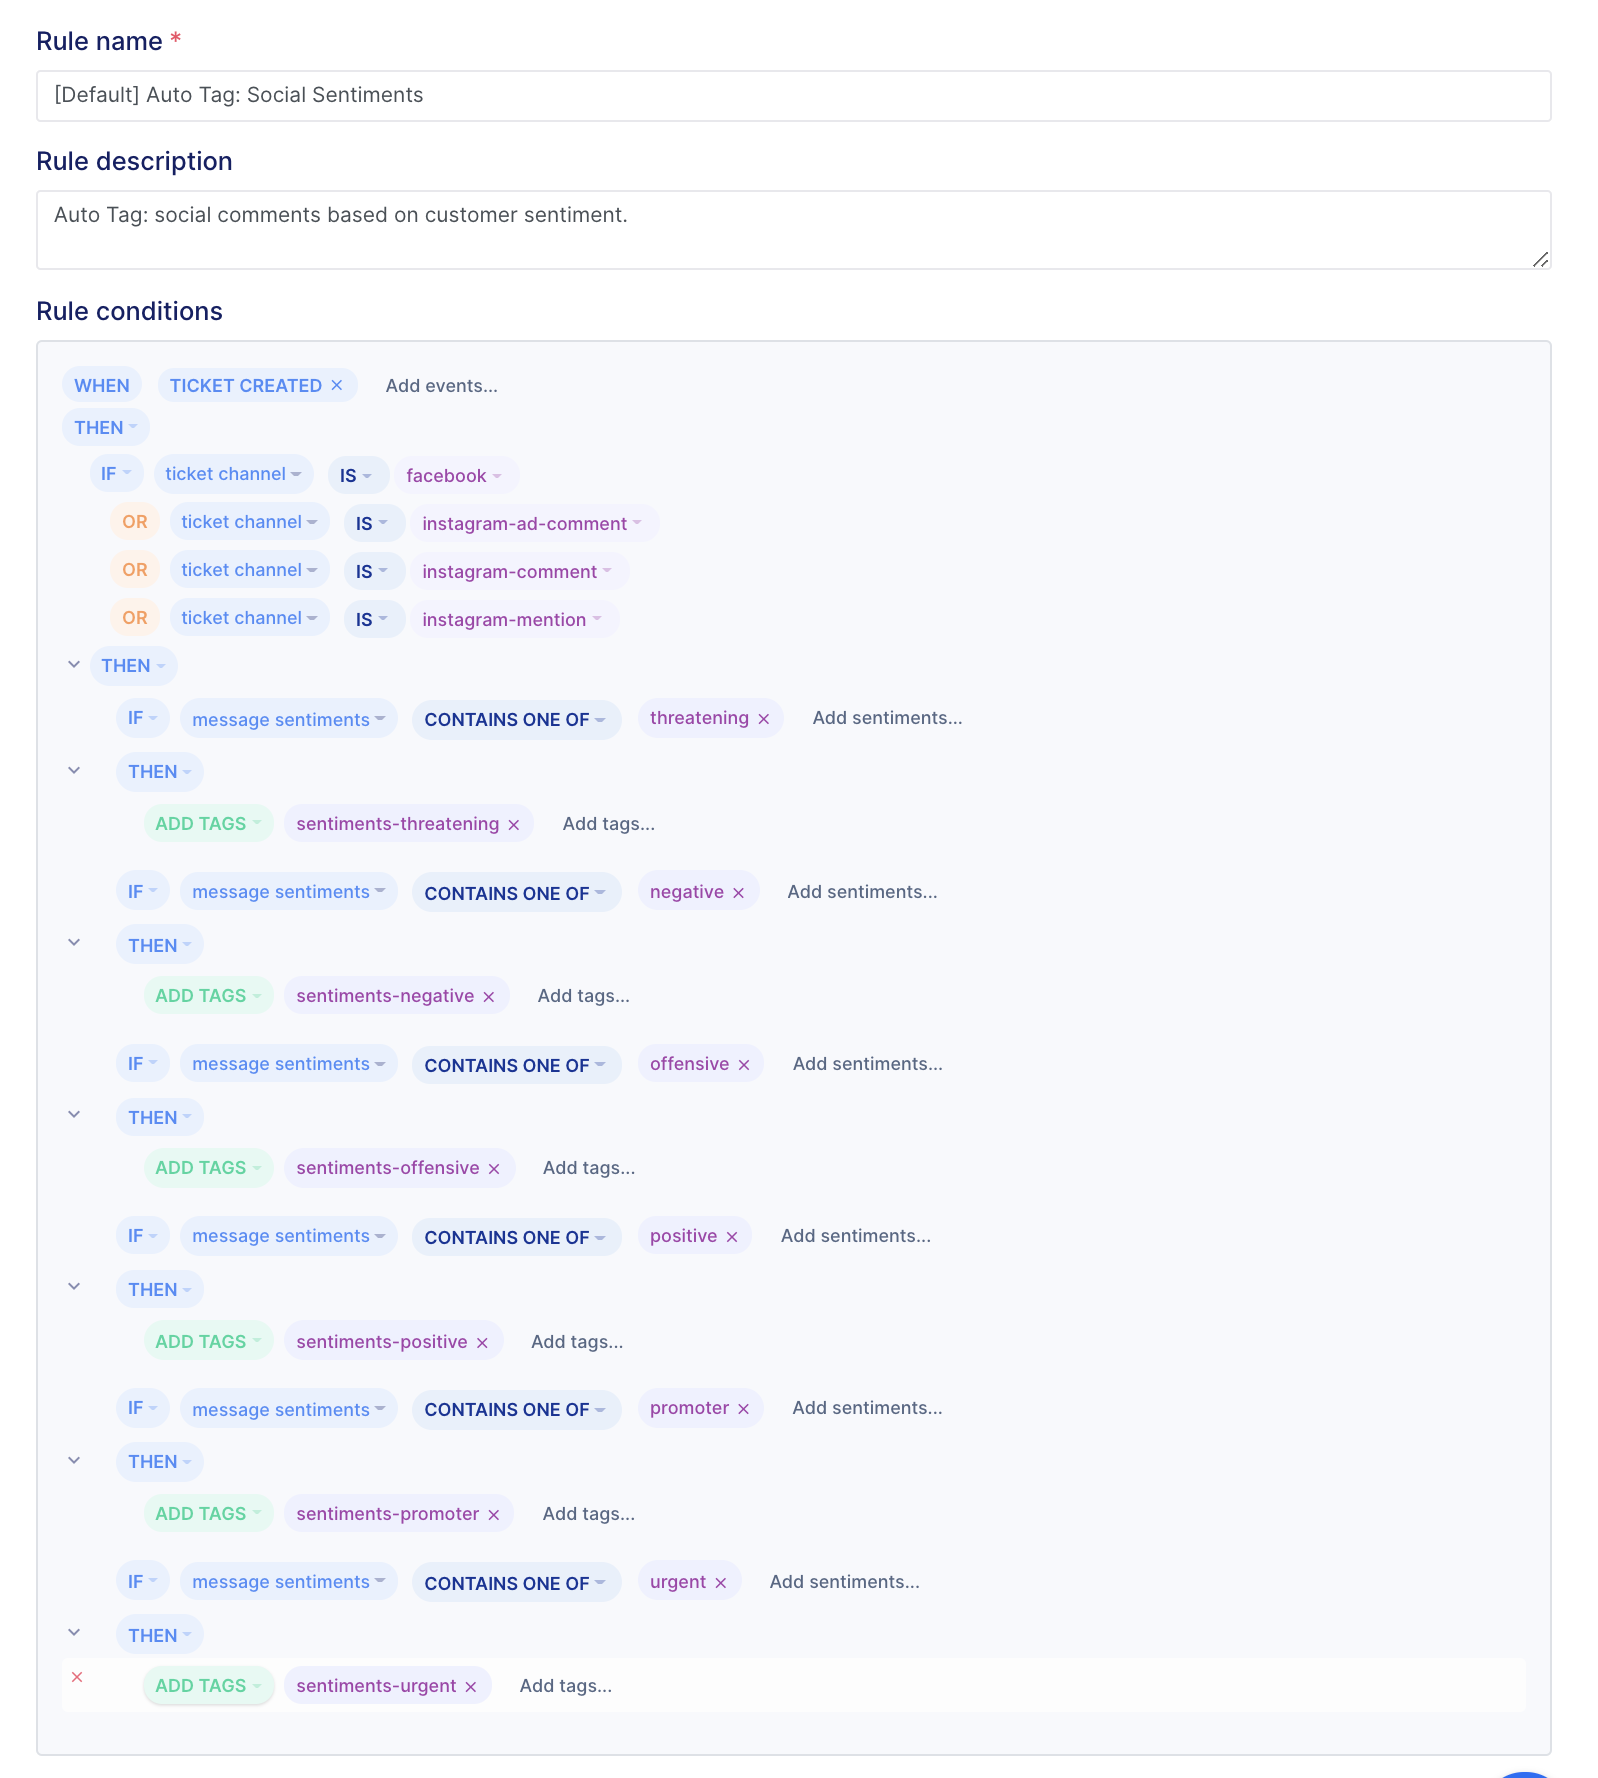Screen dimensions: 1598x1778
Task: Collapse the THEN block above threatening condition
Action: coord(74,665)
